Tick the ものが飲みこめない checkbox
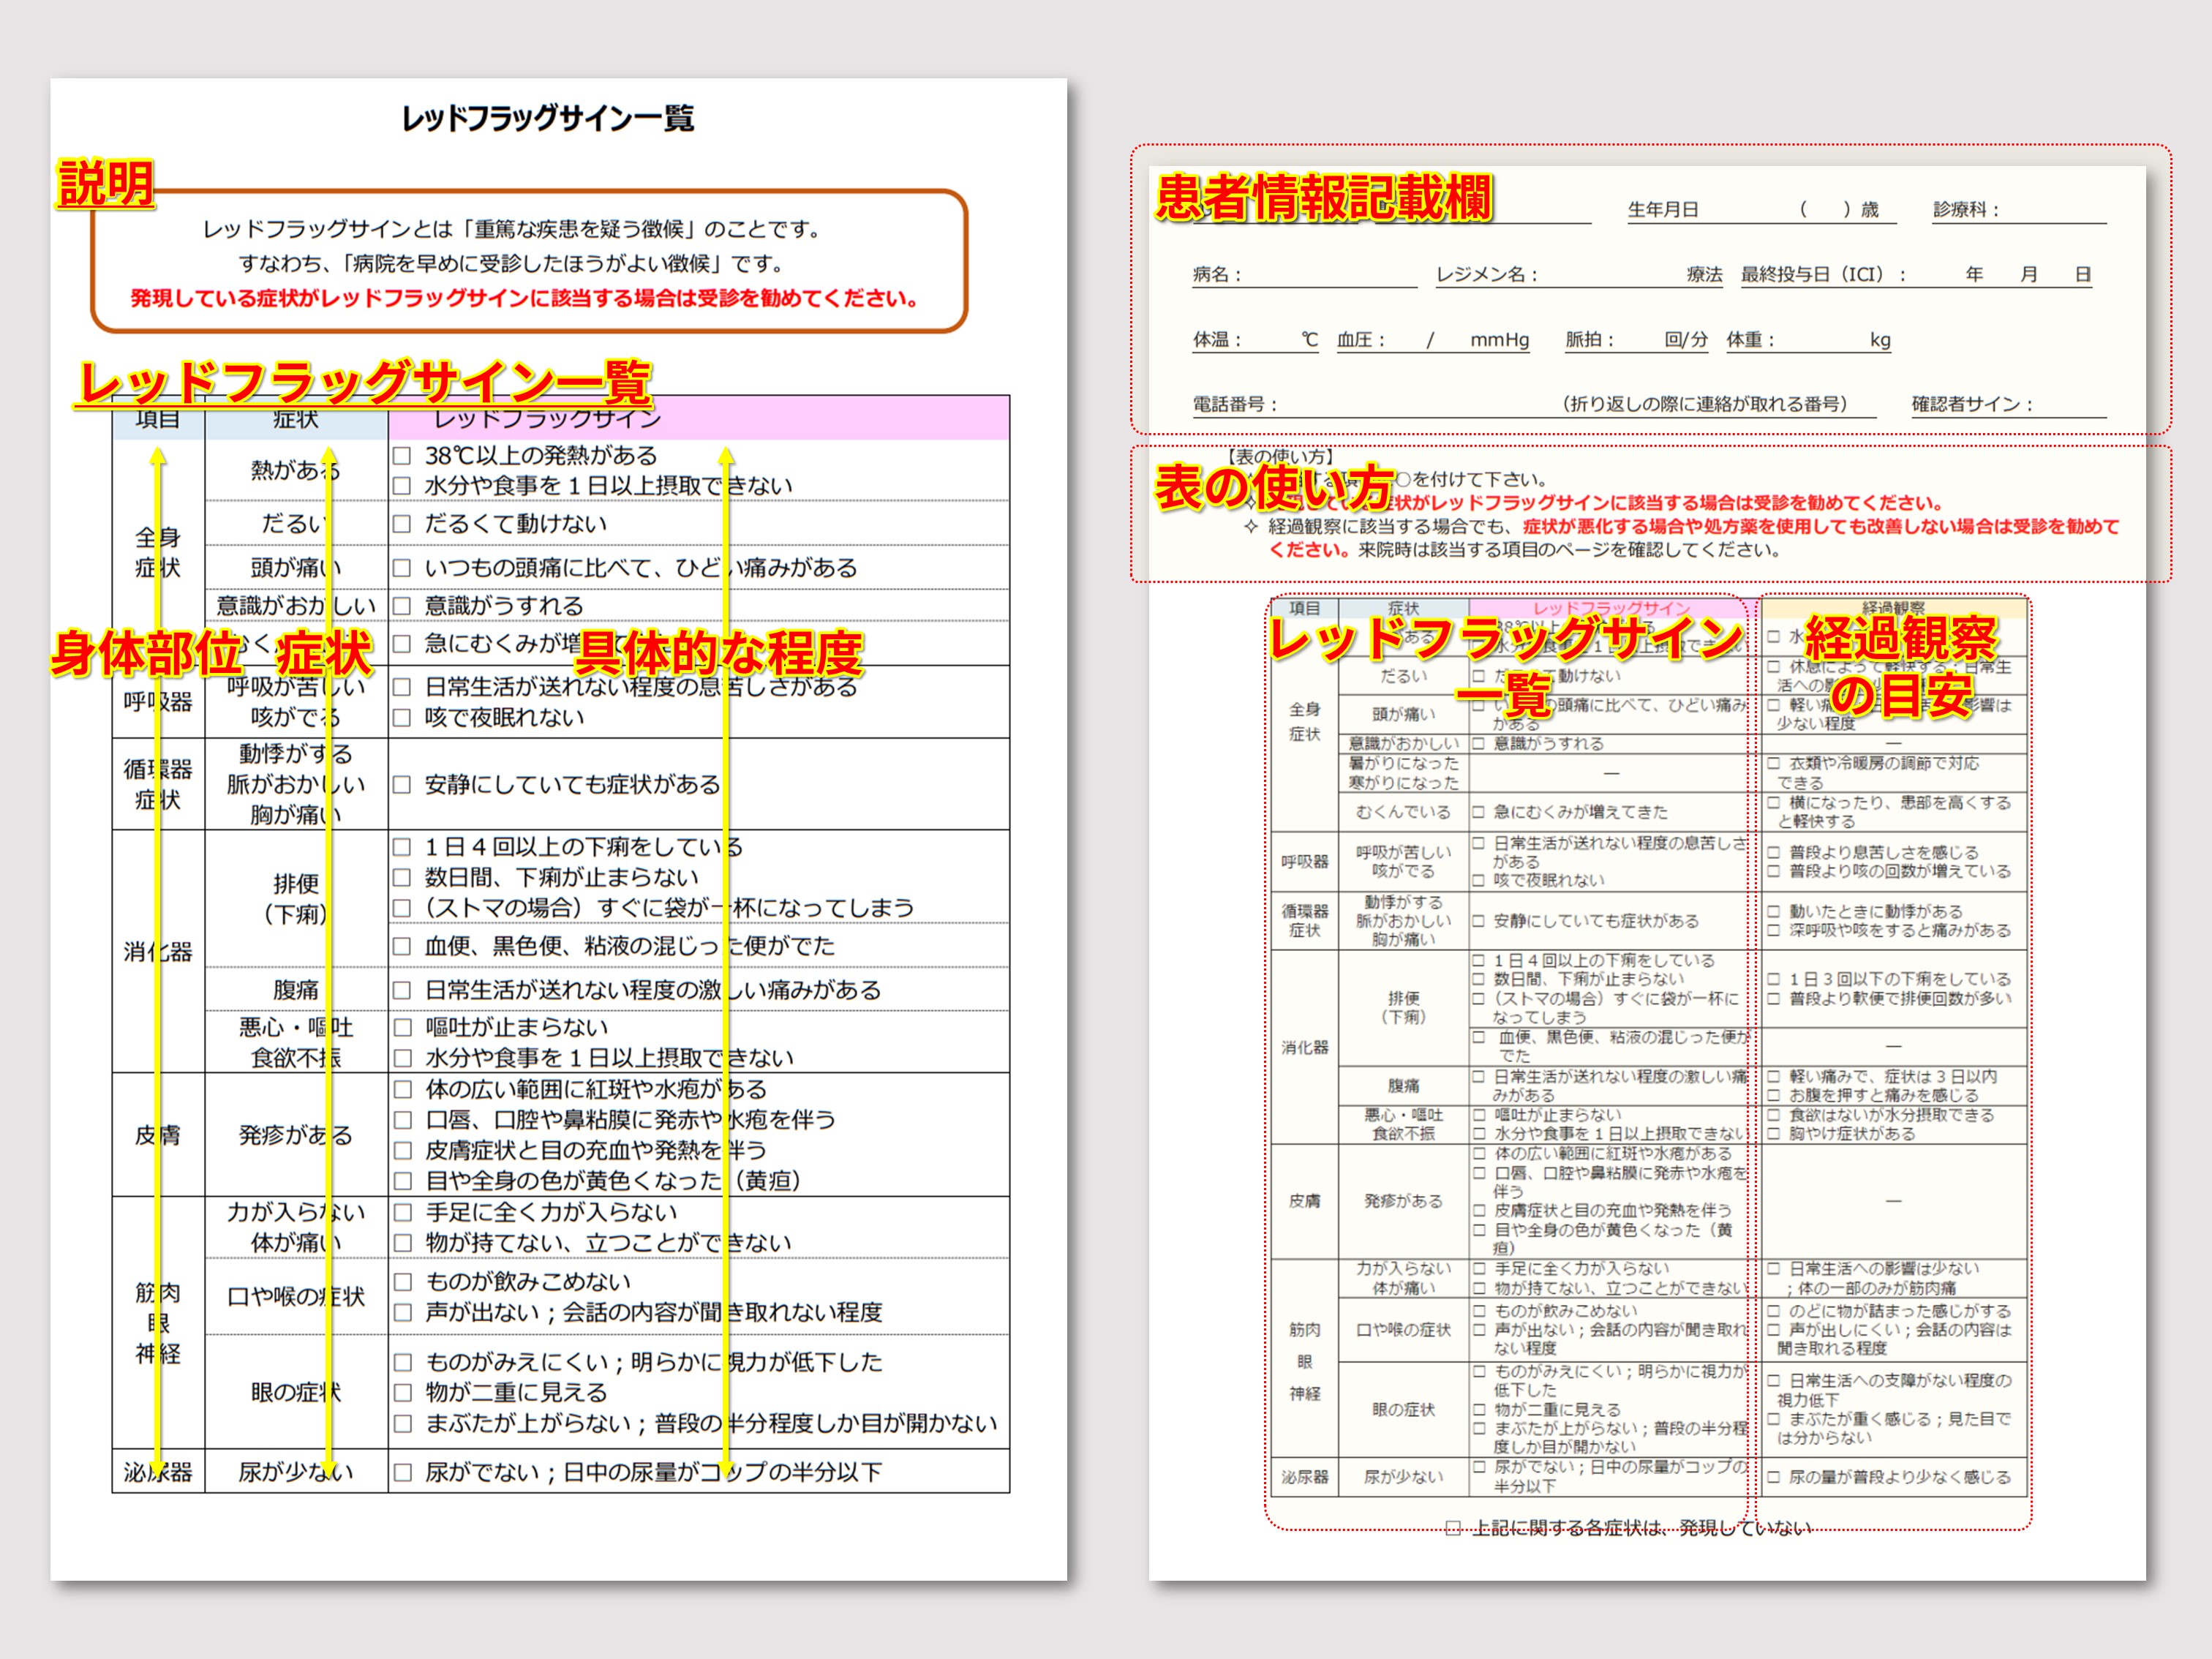Screen dimensions: 2212x1659 (402, 1282)
